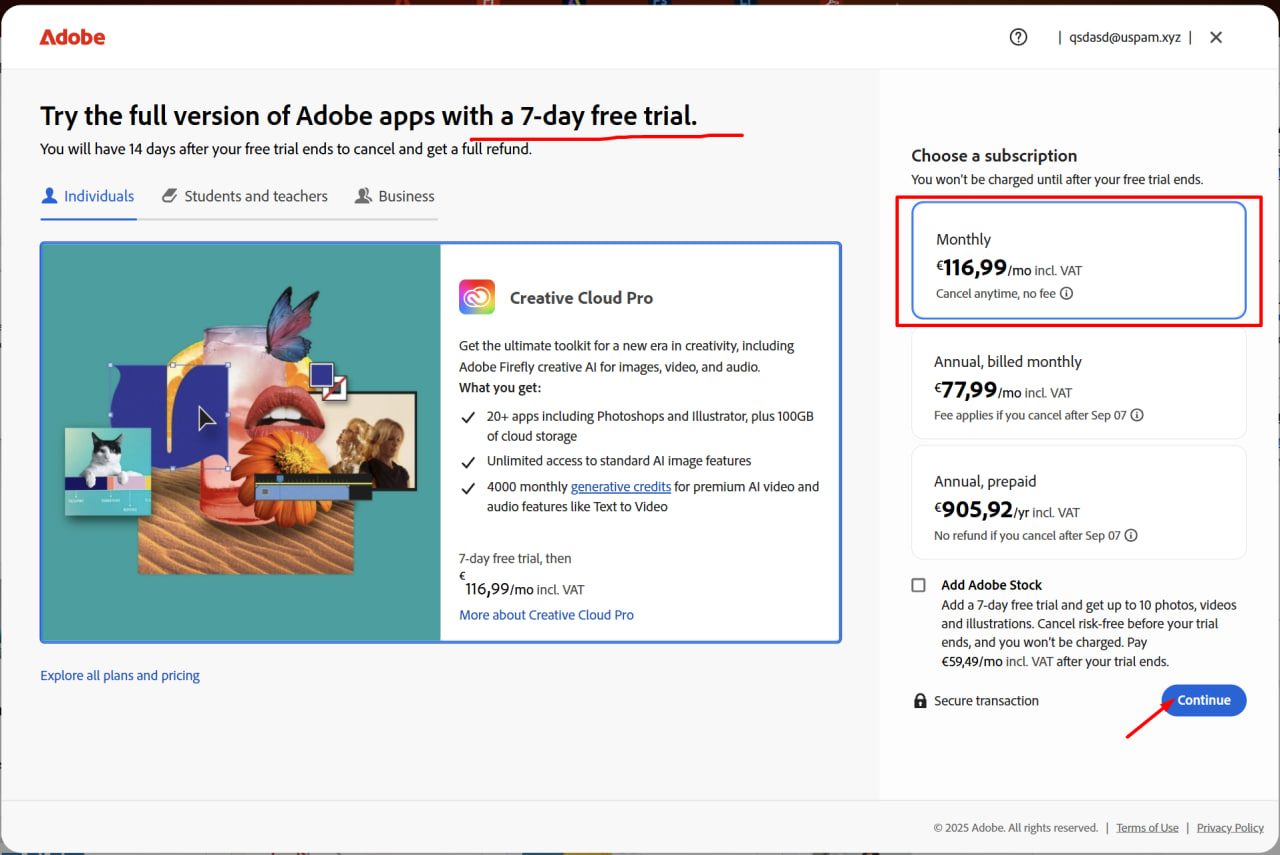Click the Creative Cloud Pro title
Image resolution: width=1280 pixels, height=855 pixels.
[581, 298]
